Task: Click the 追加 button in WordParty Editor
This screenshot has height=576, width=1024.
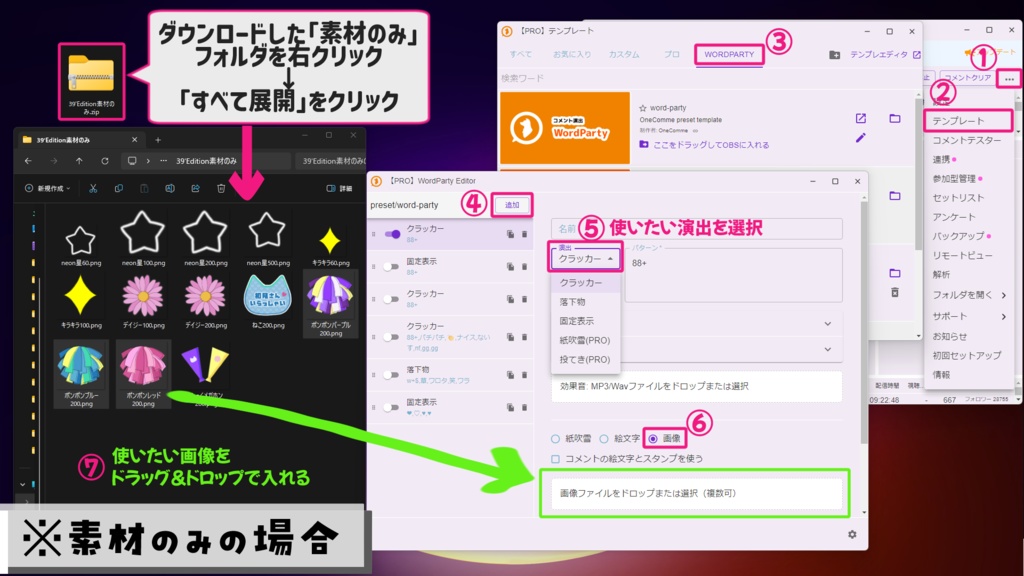Action: click(513, 205)
